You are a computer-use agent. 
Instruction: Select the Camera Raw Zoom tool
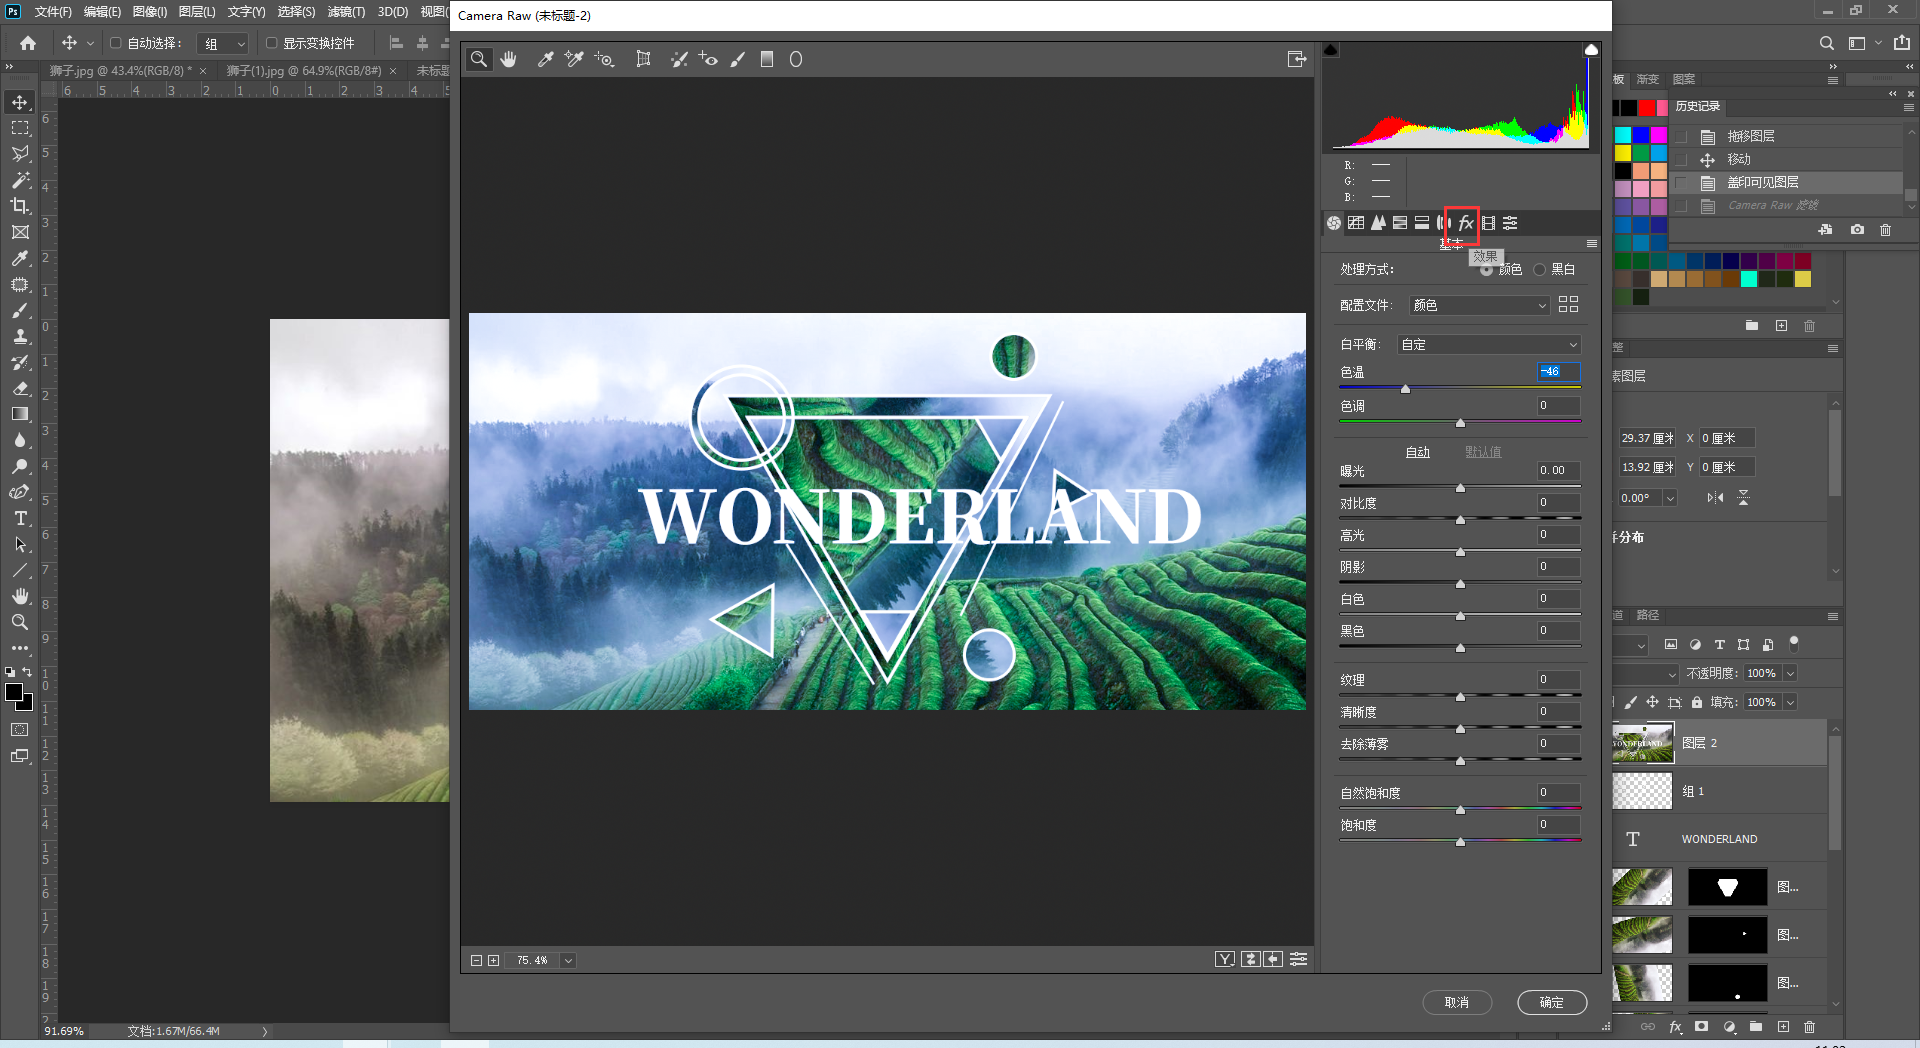click(x=479, y=59)
